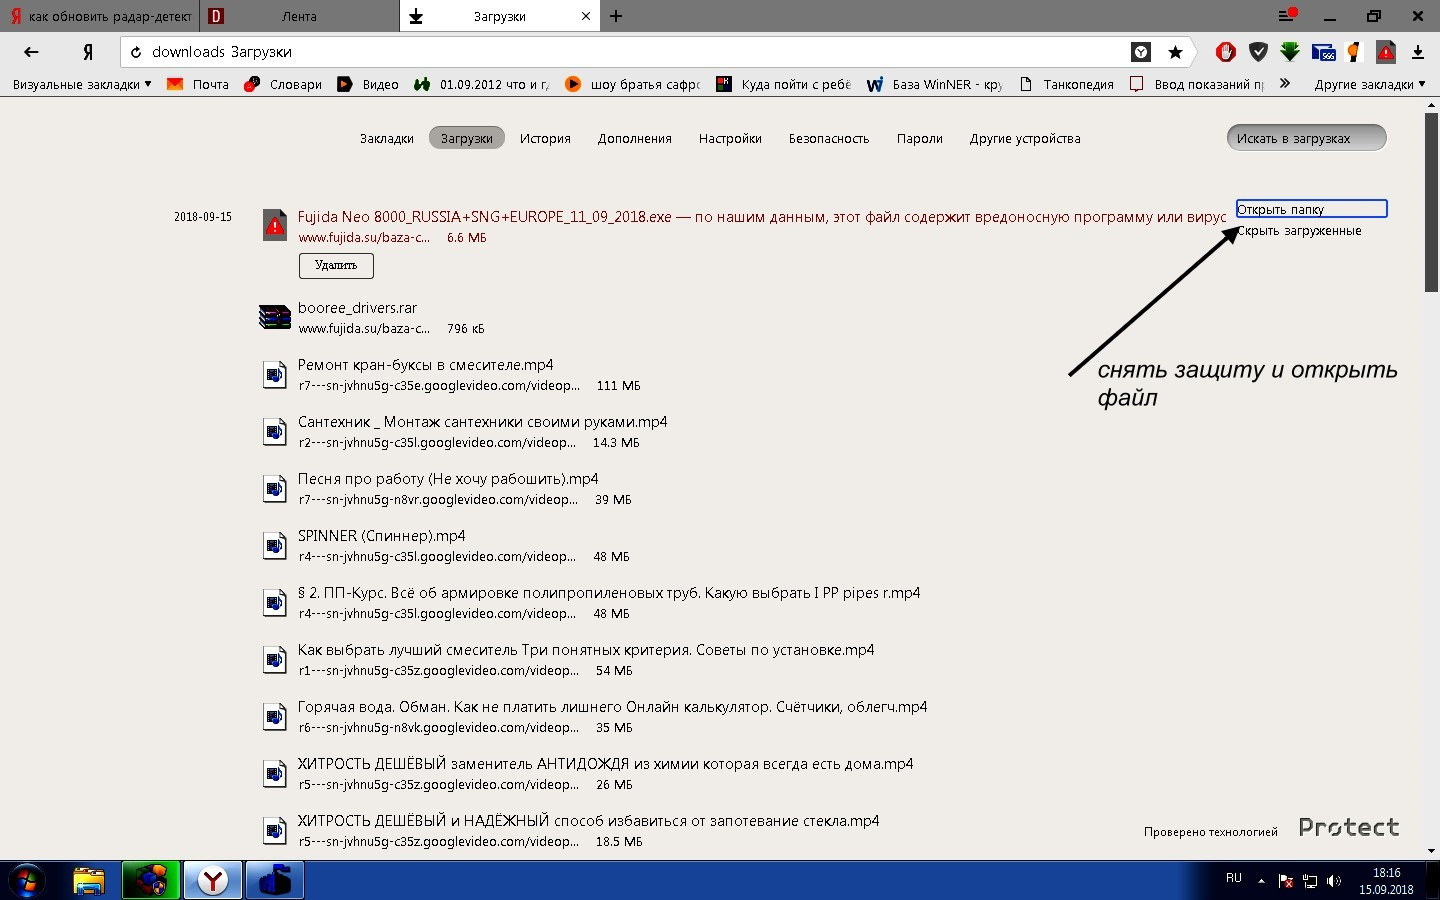Screen dimensions: 1440x900
Task: Open the Видео bookmark
Action: coord(368,84)
